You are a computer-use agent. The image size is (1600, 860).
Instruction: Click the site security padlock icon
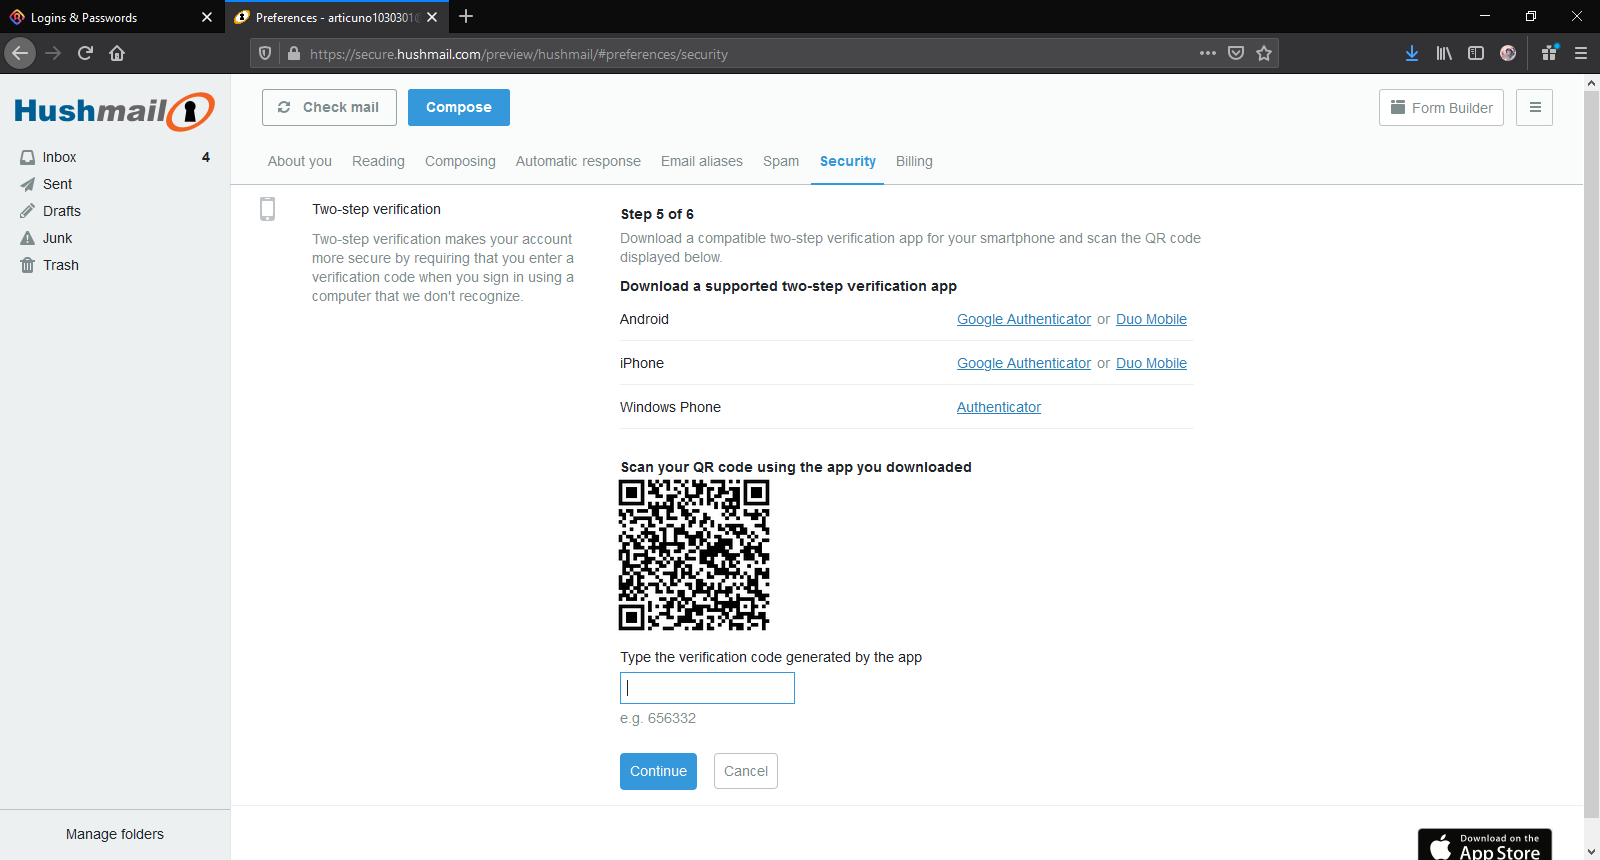(x=294, y=54)
